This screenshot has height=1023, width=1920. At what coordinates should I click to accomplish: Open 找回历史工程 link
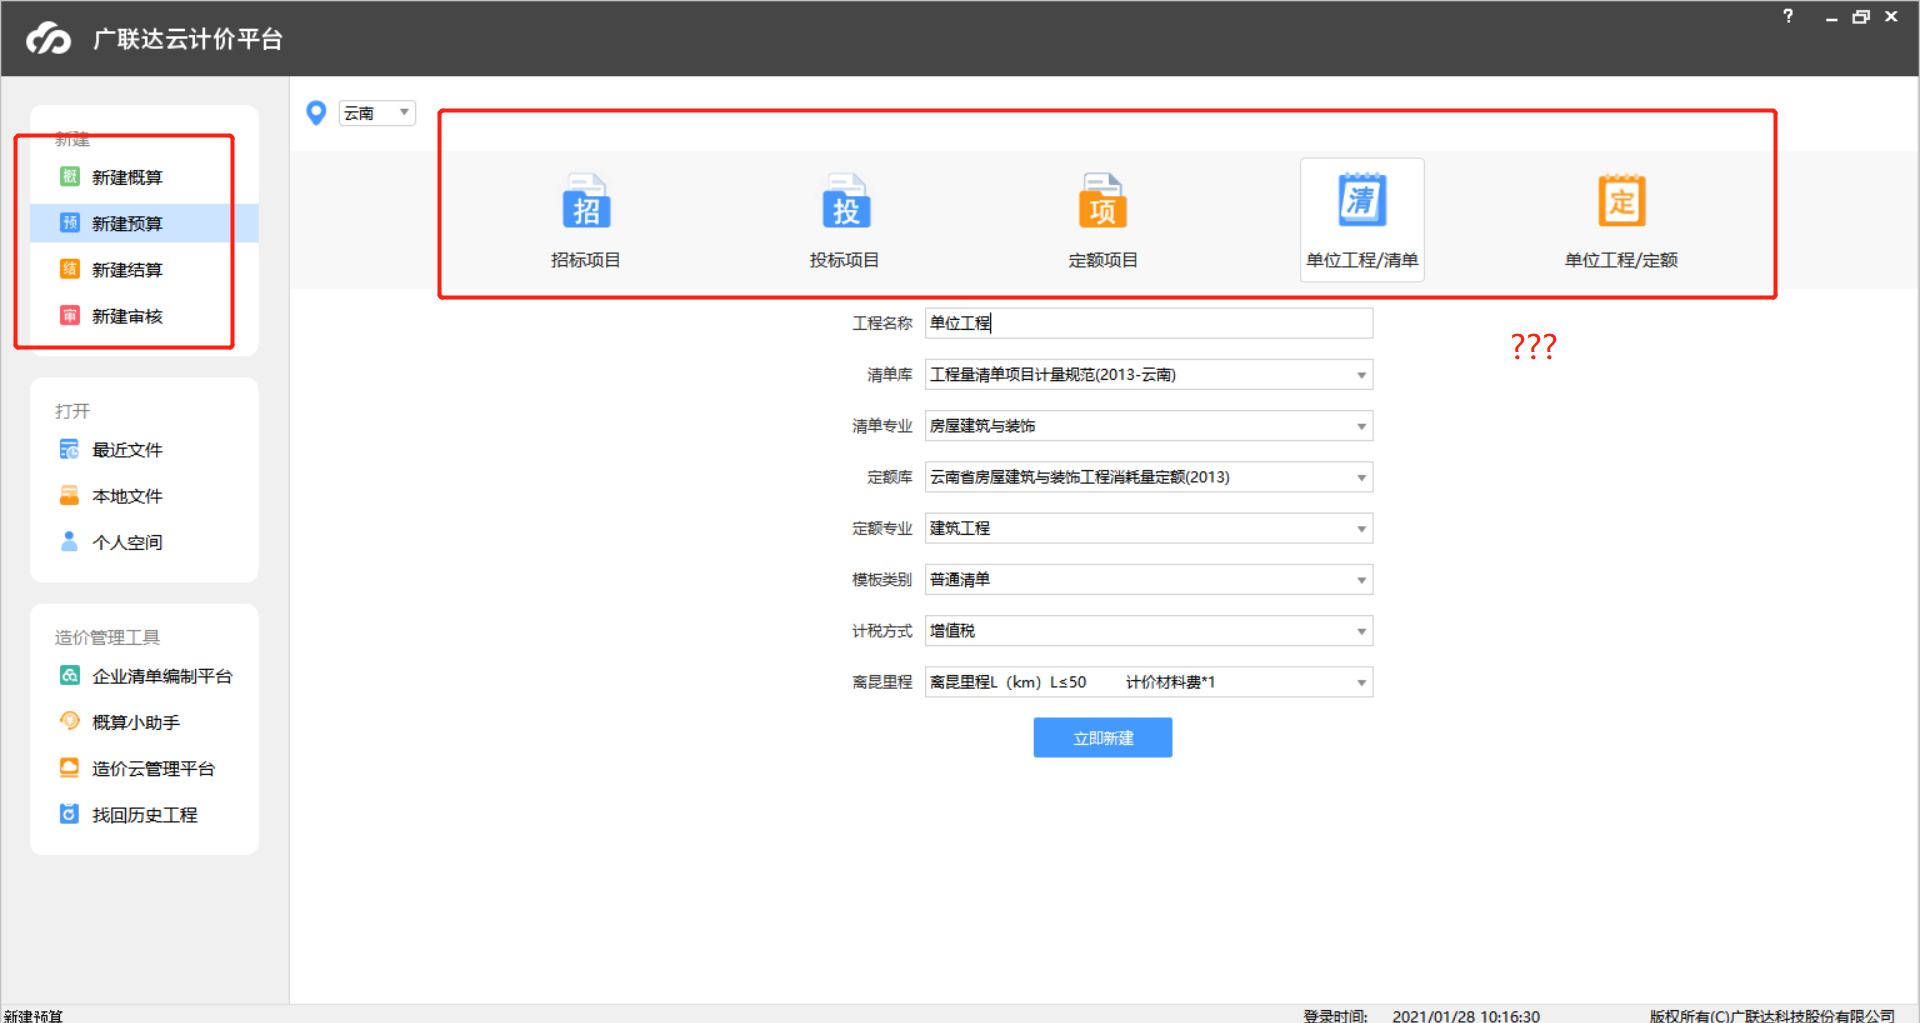point(144,814)
